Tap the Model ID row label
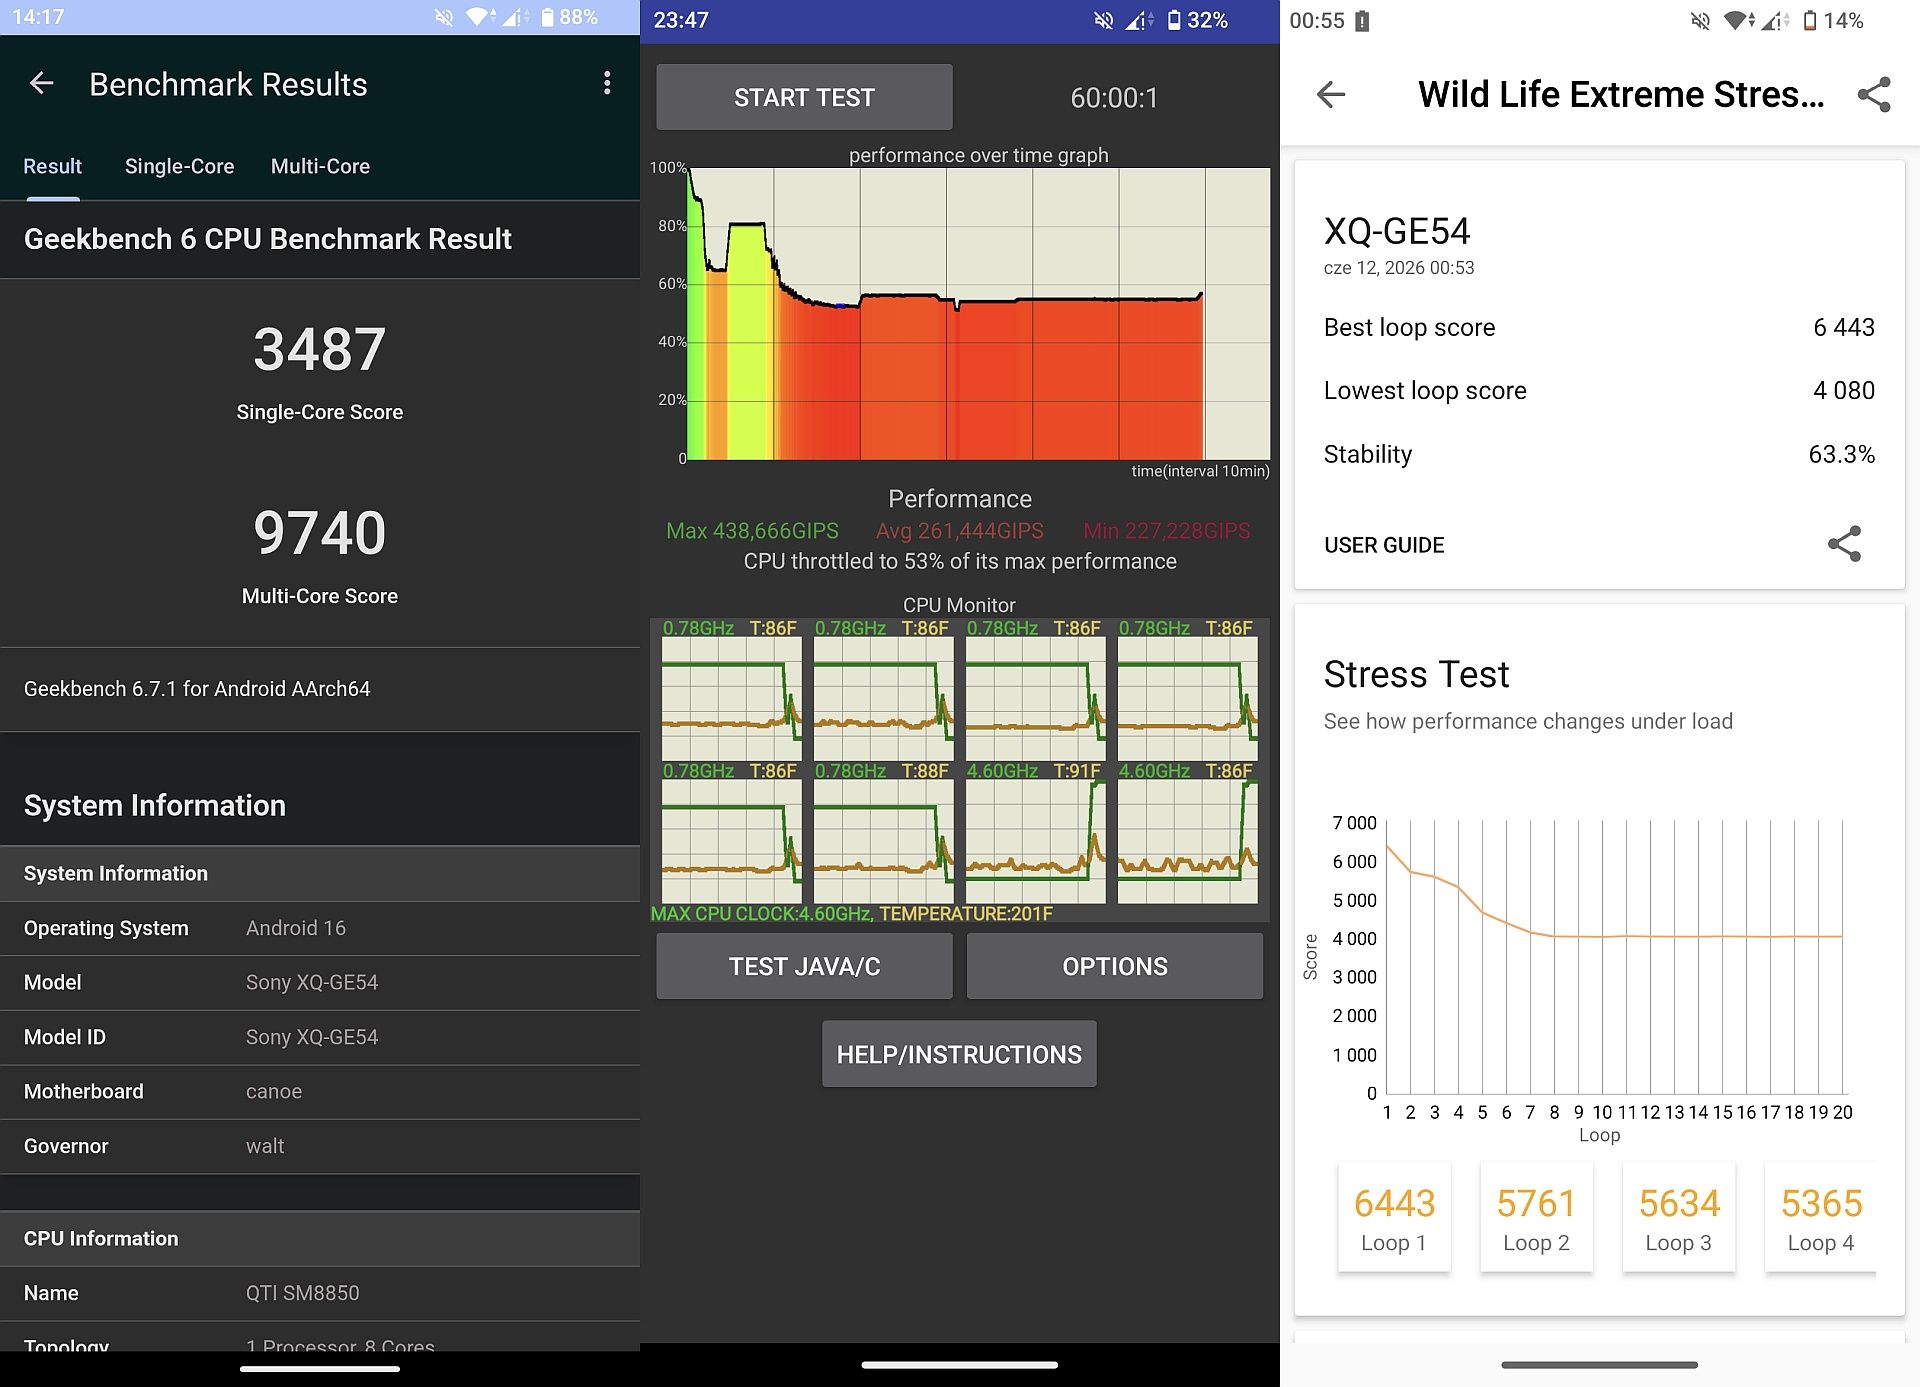The image size is (1920, 1387). (x=65, y=1037)
